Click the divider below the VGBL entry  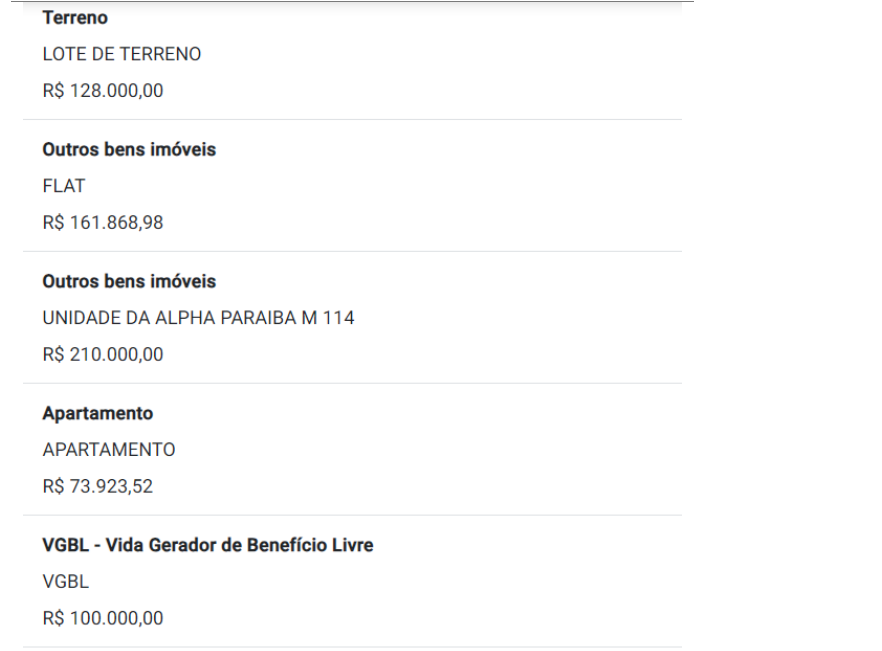352,647
